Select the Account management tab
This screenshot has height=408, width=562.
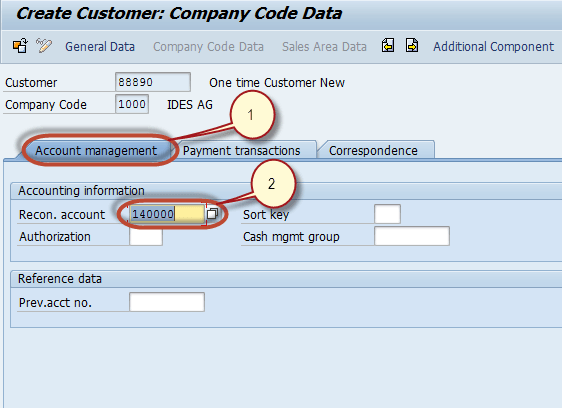point(96,151)
